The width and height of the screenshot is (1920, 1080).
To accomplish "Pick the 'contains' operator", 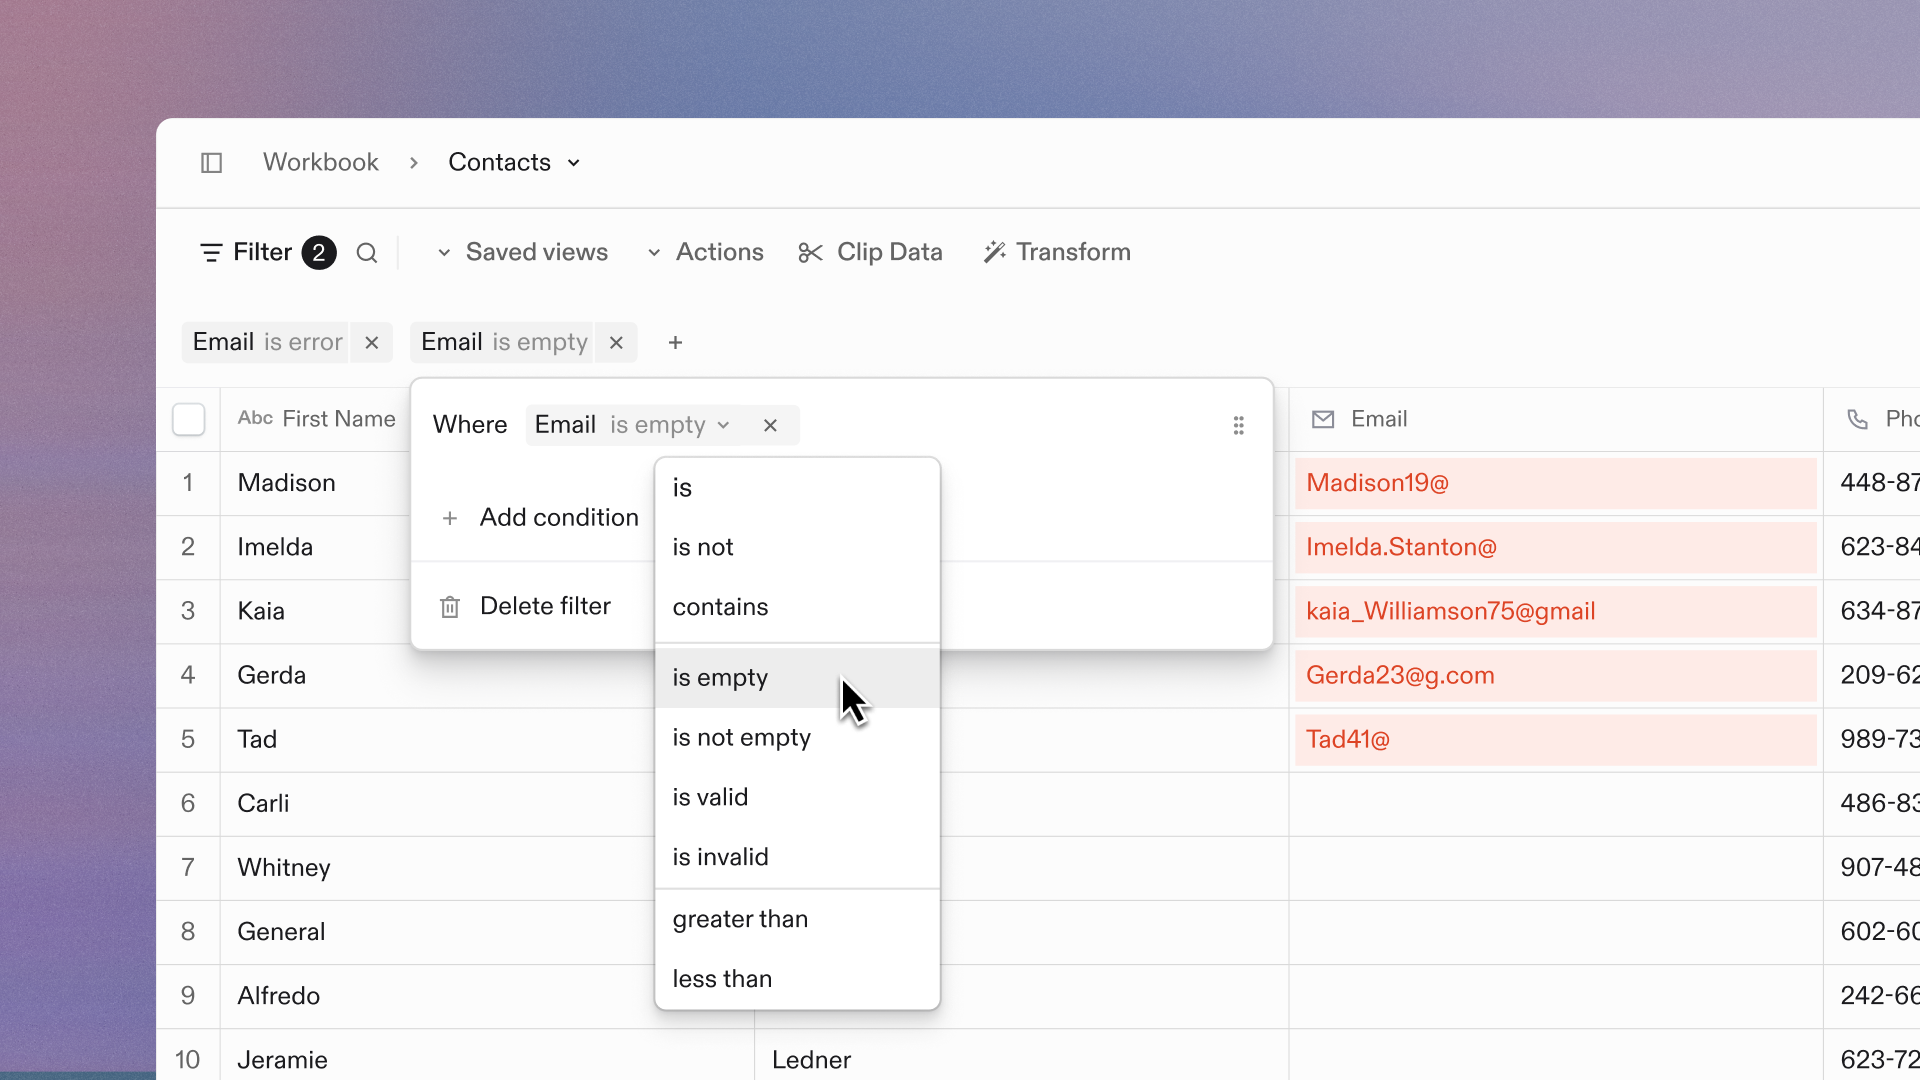I will [720, 607].
